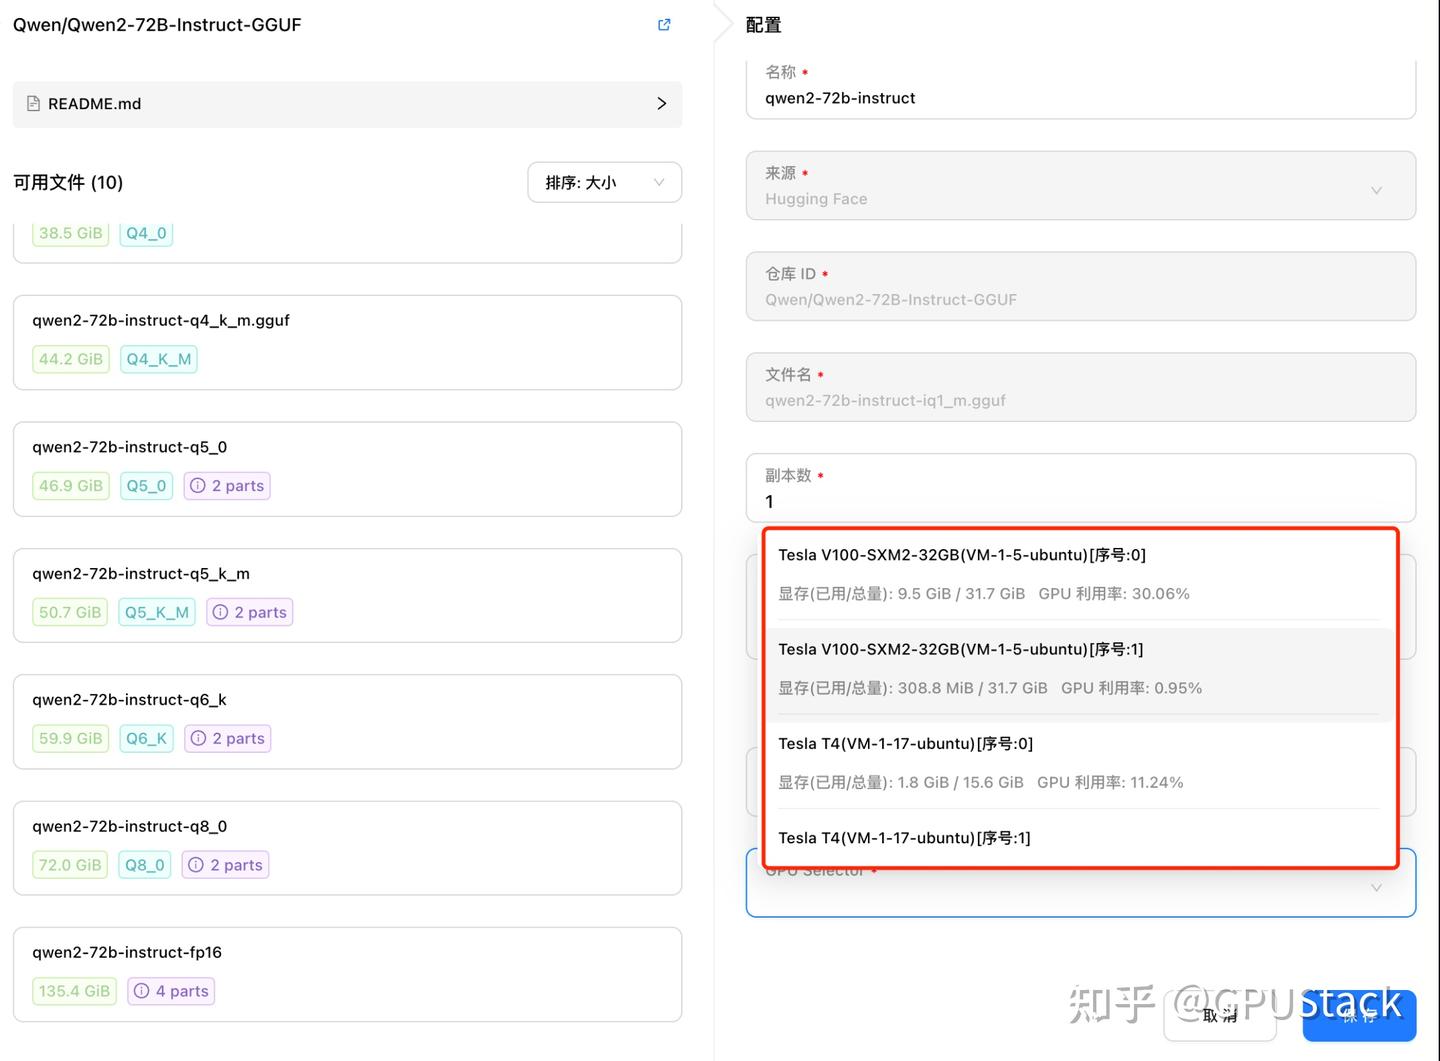Open the Hugging Face source dropdown
The image size is (1440, 1061).
[x=1081, y=186]
